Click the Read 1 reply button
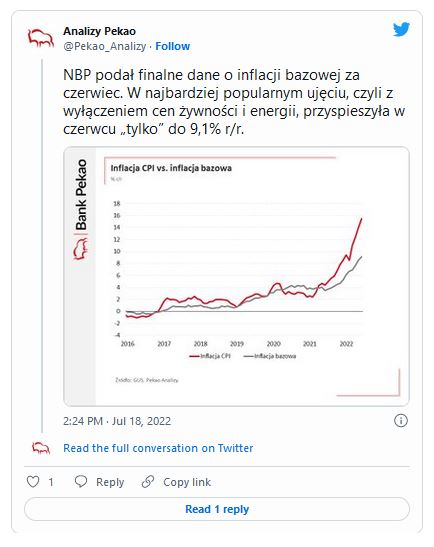The width and height of the screenshot is (434, 547). (217, 509)
